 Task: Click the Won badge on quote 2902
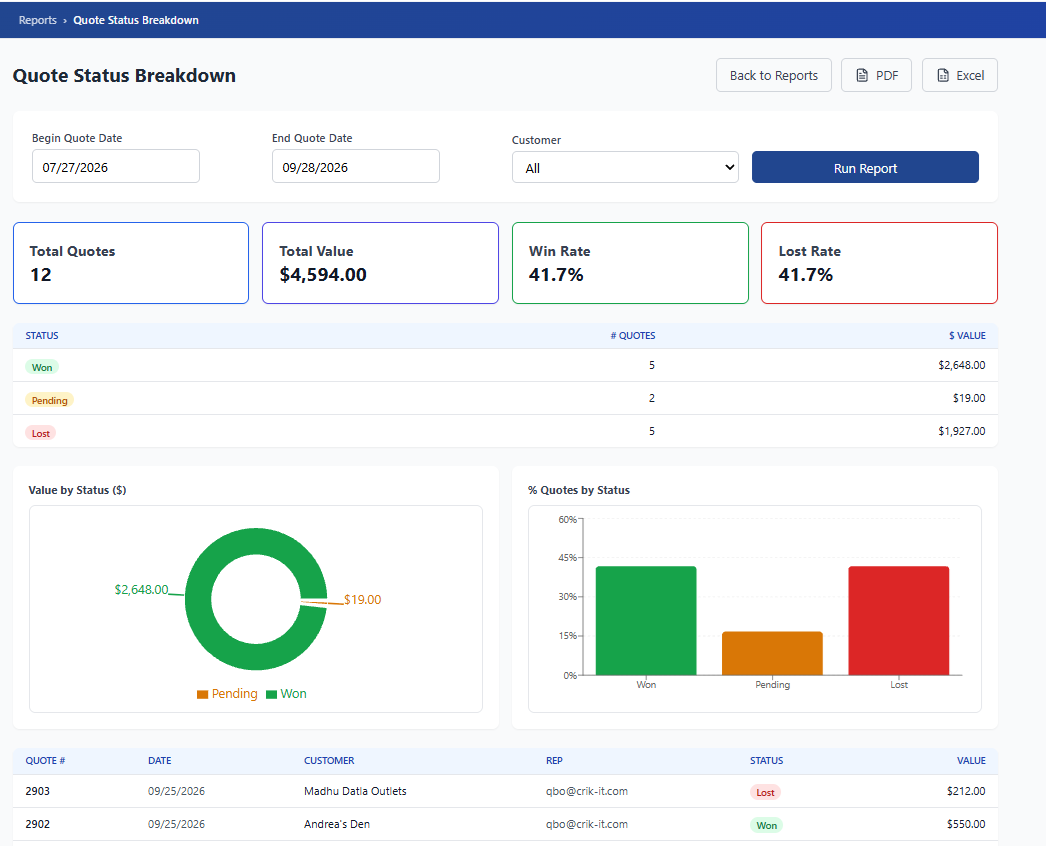[x=766, y=825]
